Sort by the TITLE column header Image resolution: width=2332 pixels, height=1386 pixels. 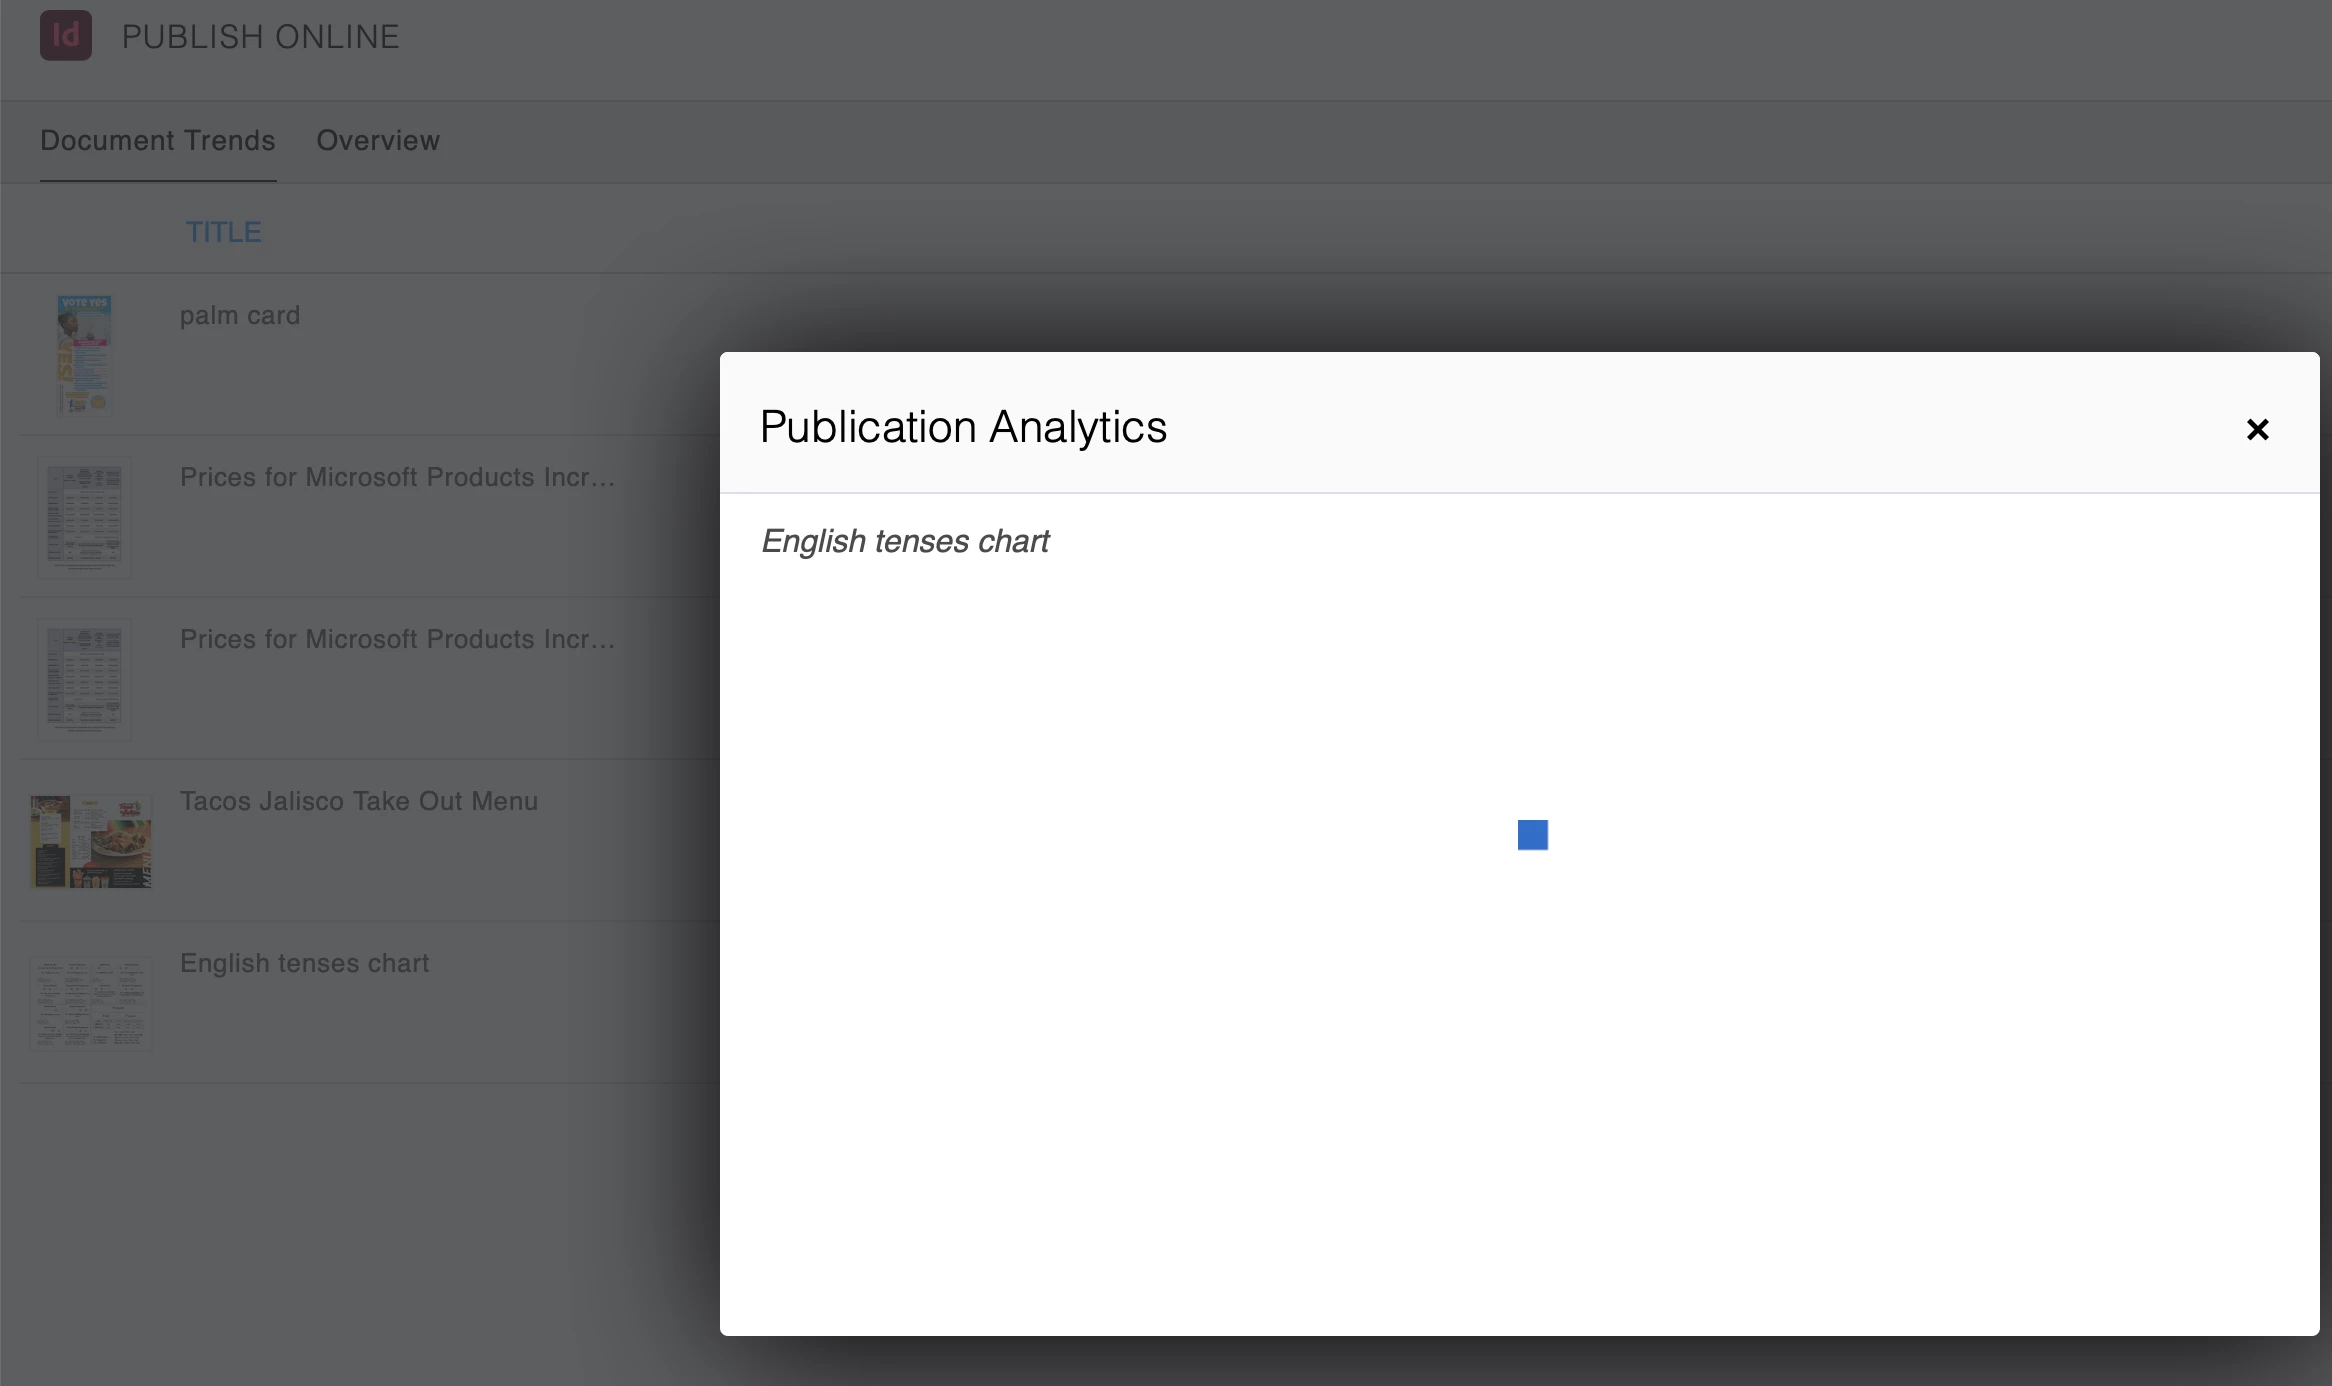(224, 232)
